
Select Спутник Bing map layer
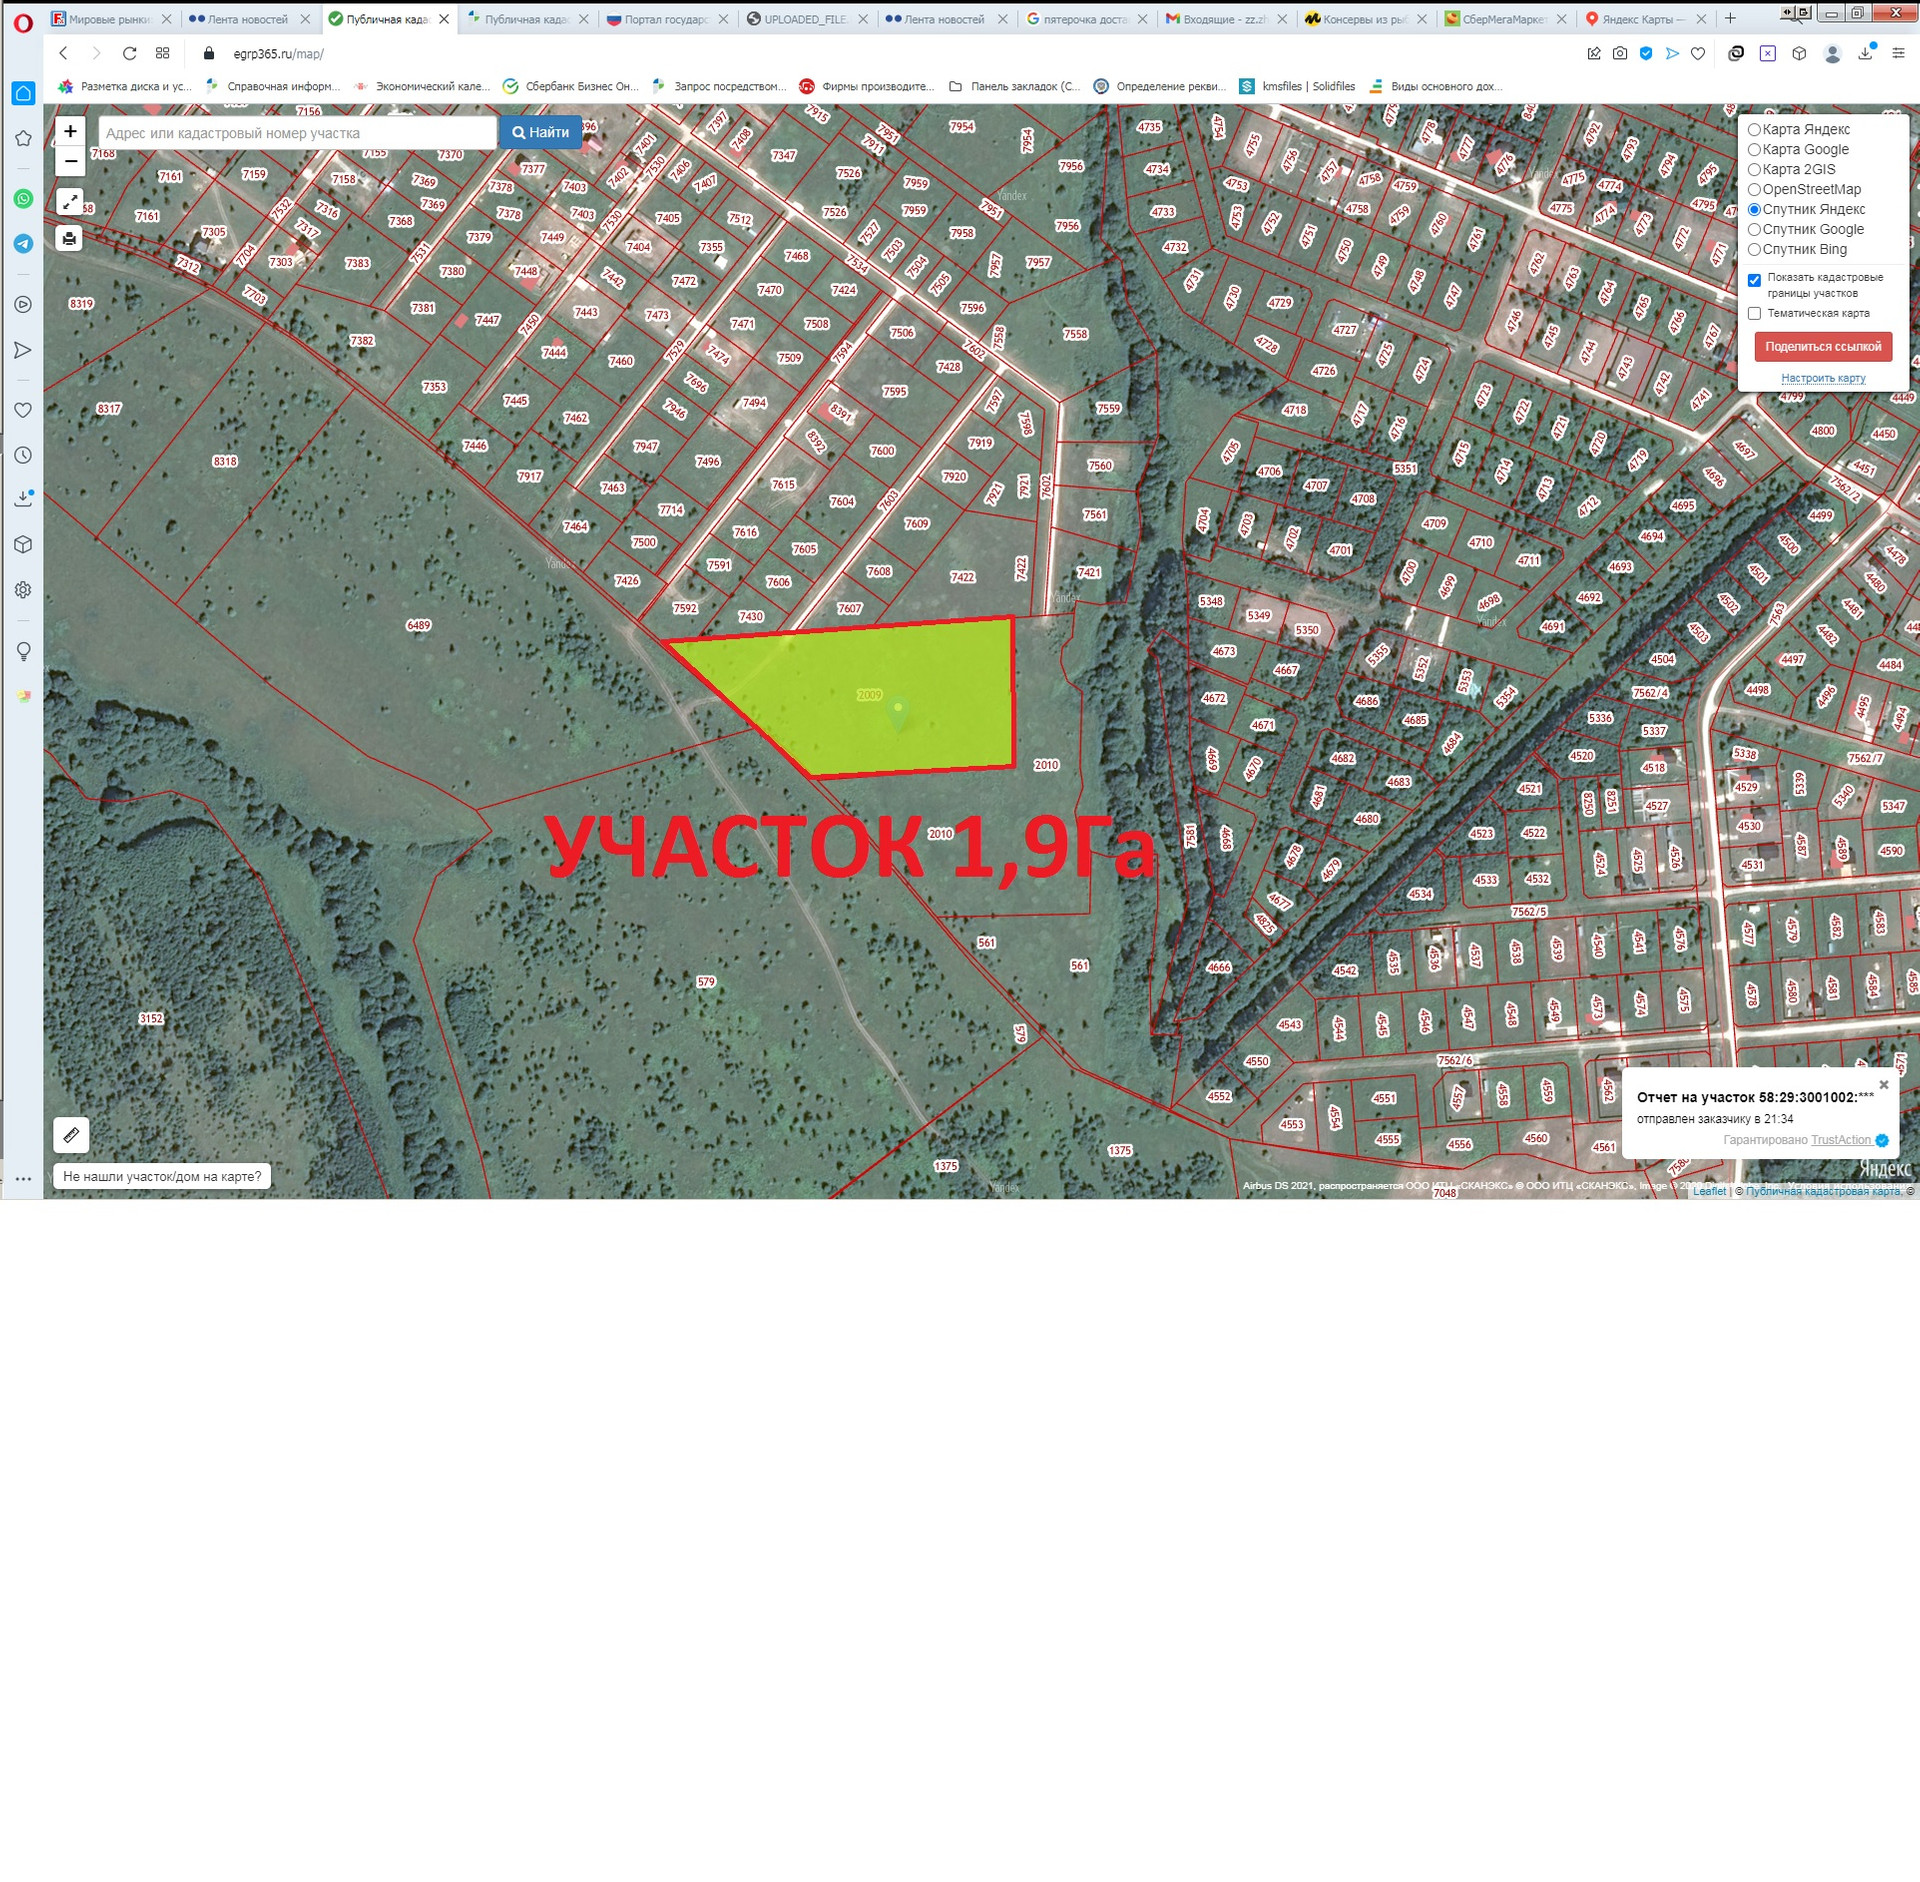1754,250
